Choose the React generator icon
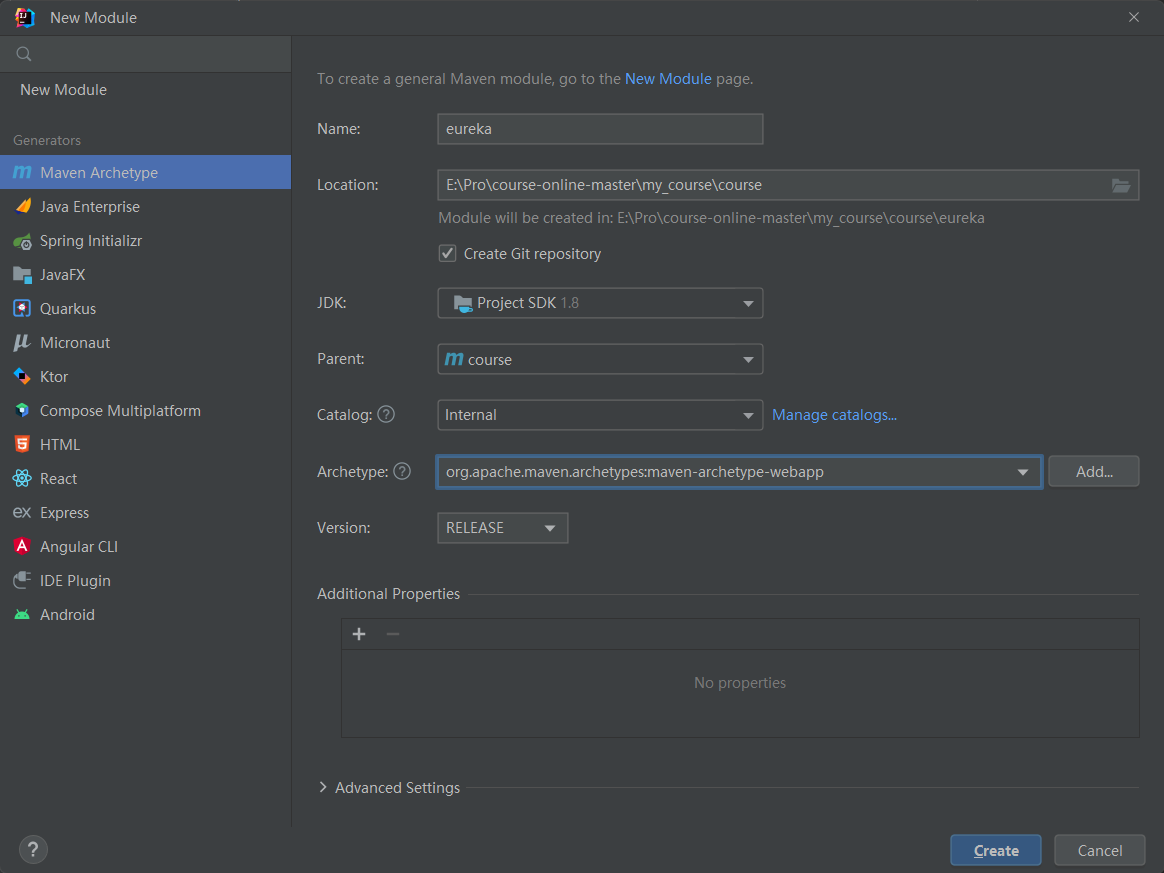This screenshot has width=1164, height=873. tap(22, 479)
